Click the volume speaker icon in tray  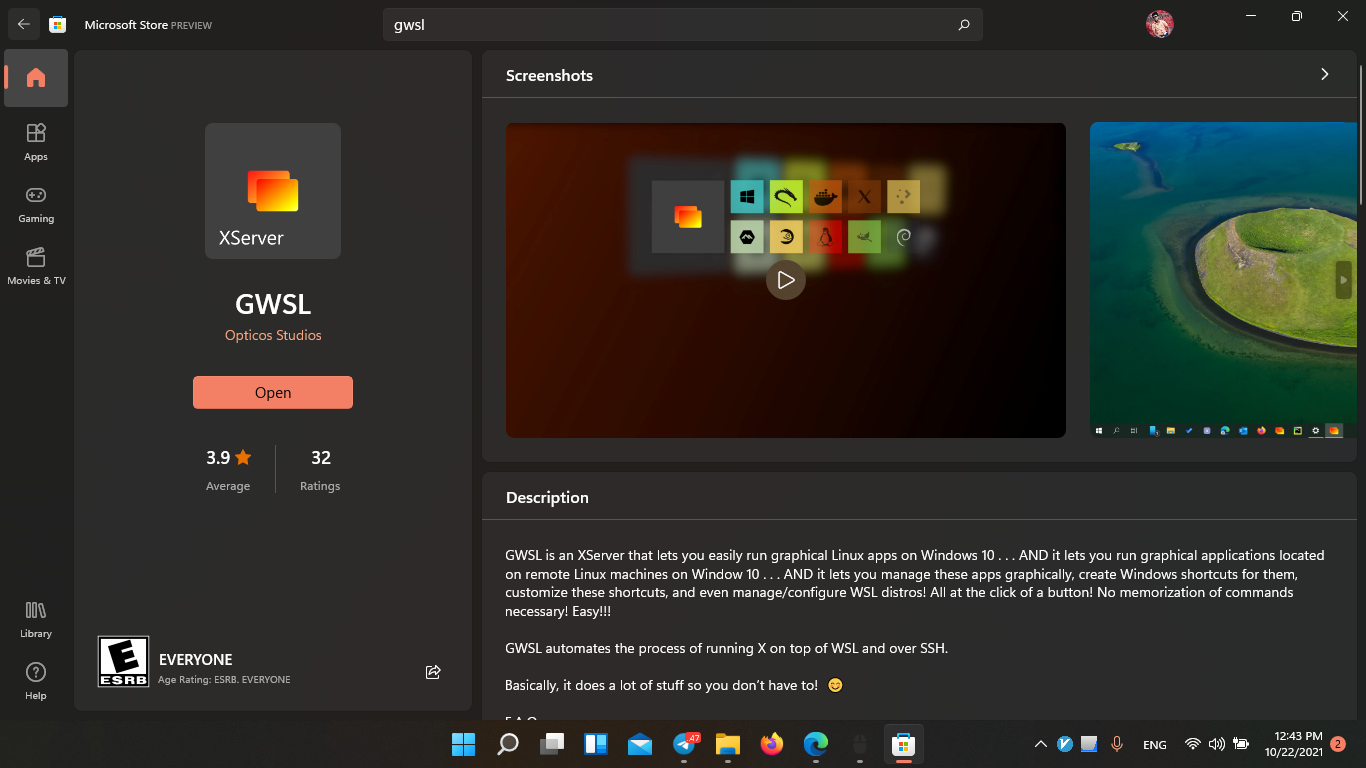click(1216, 744)
